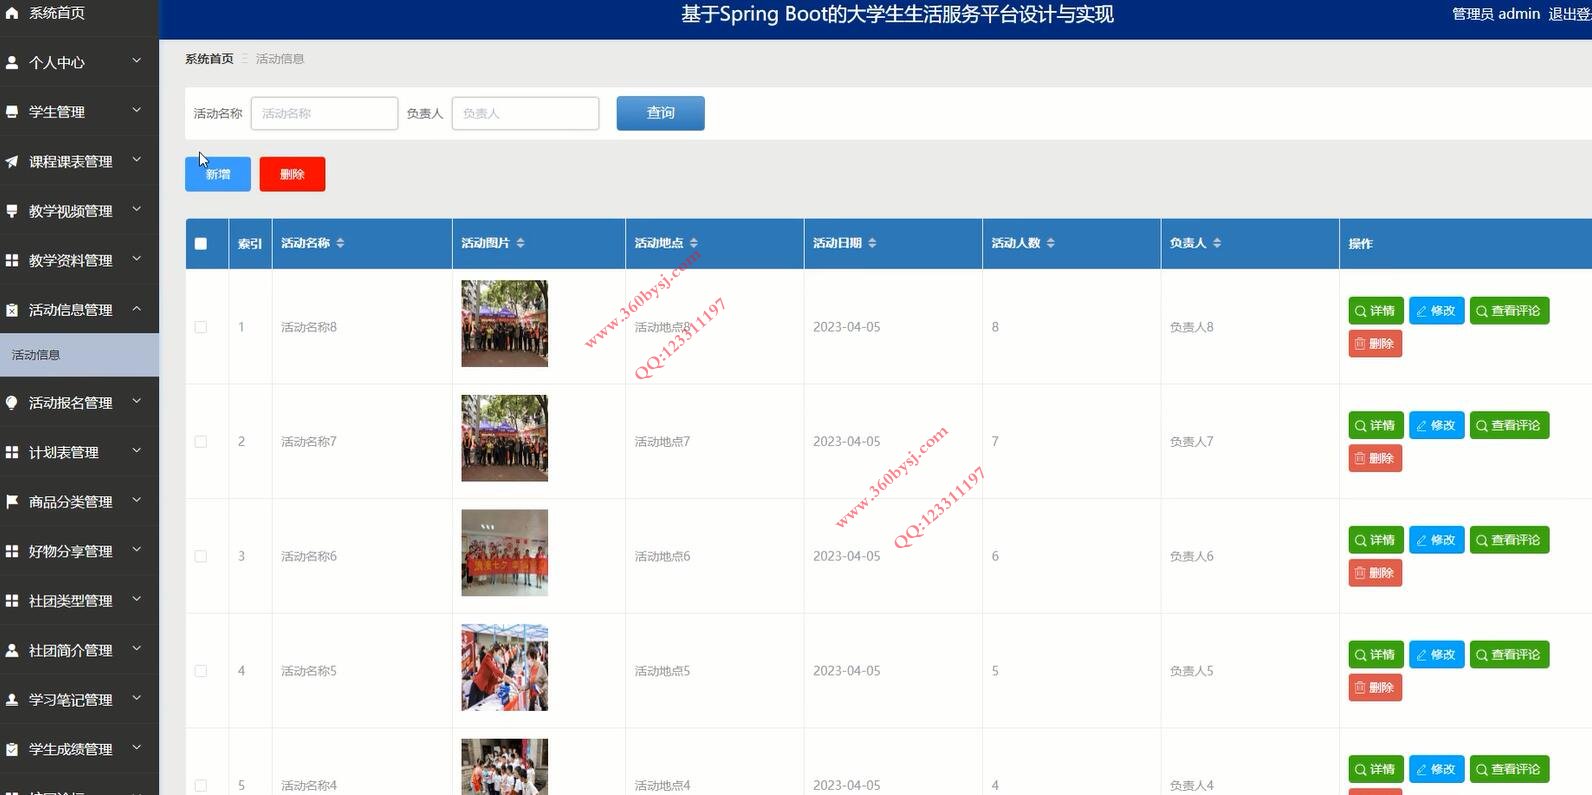This screenshot has height=795, width=1592.
Task: Expand 教学资料管理 chevron
Action: (137, 259)
